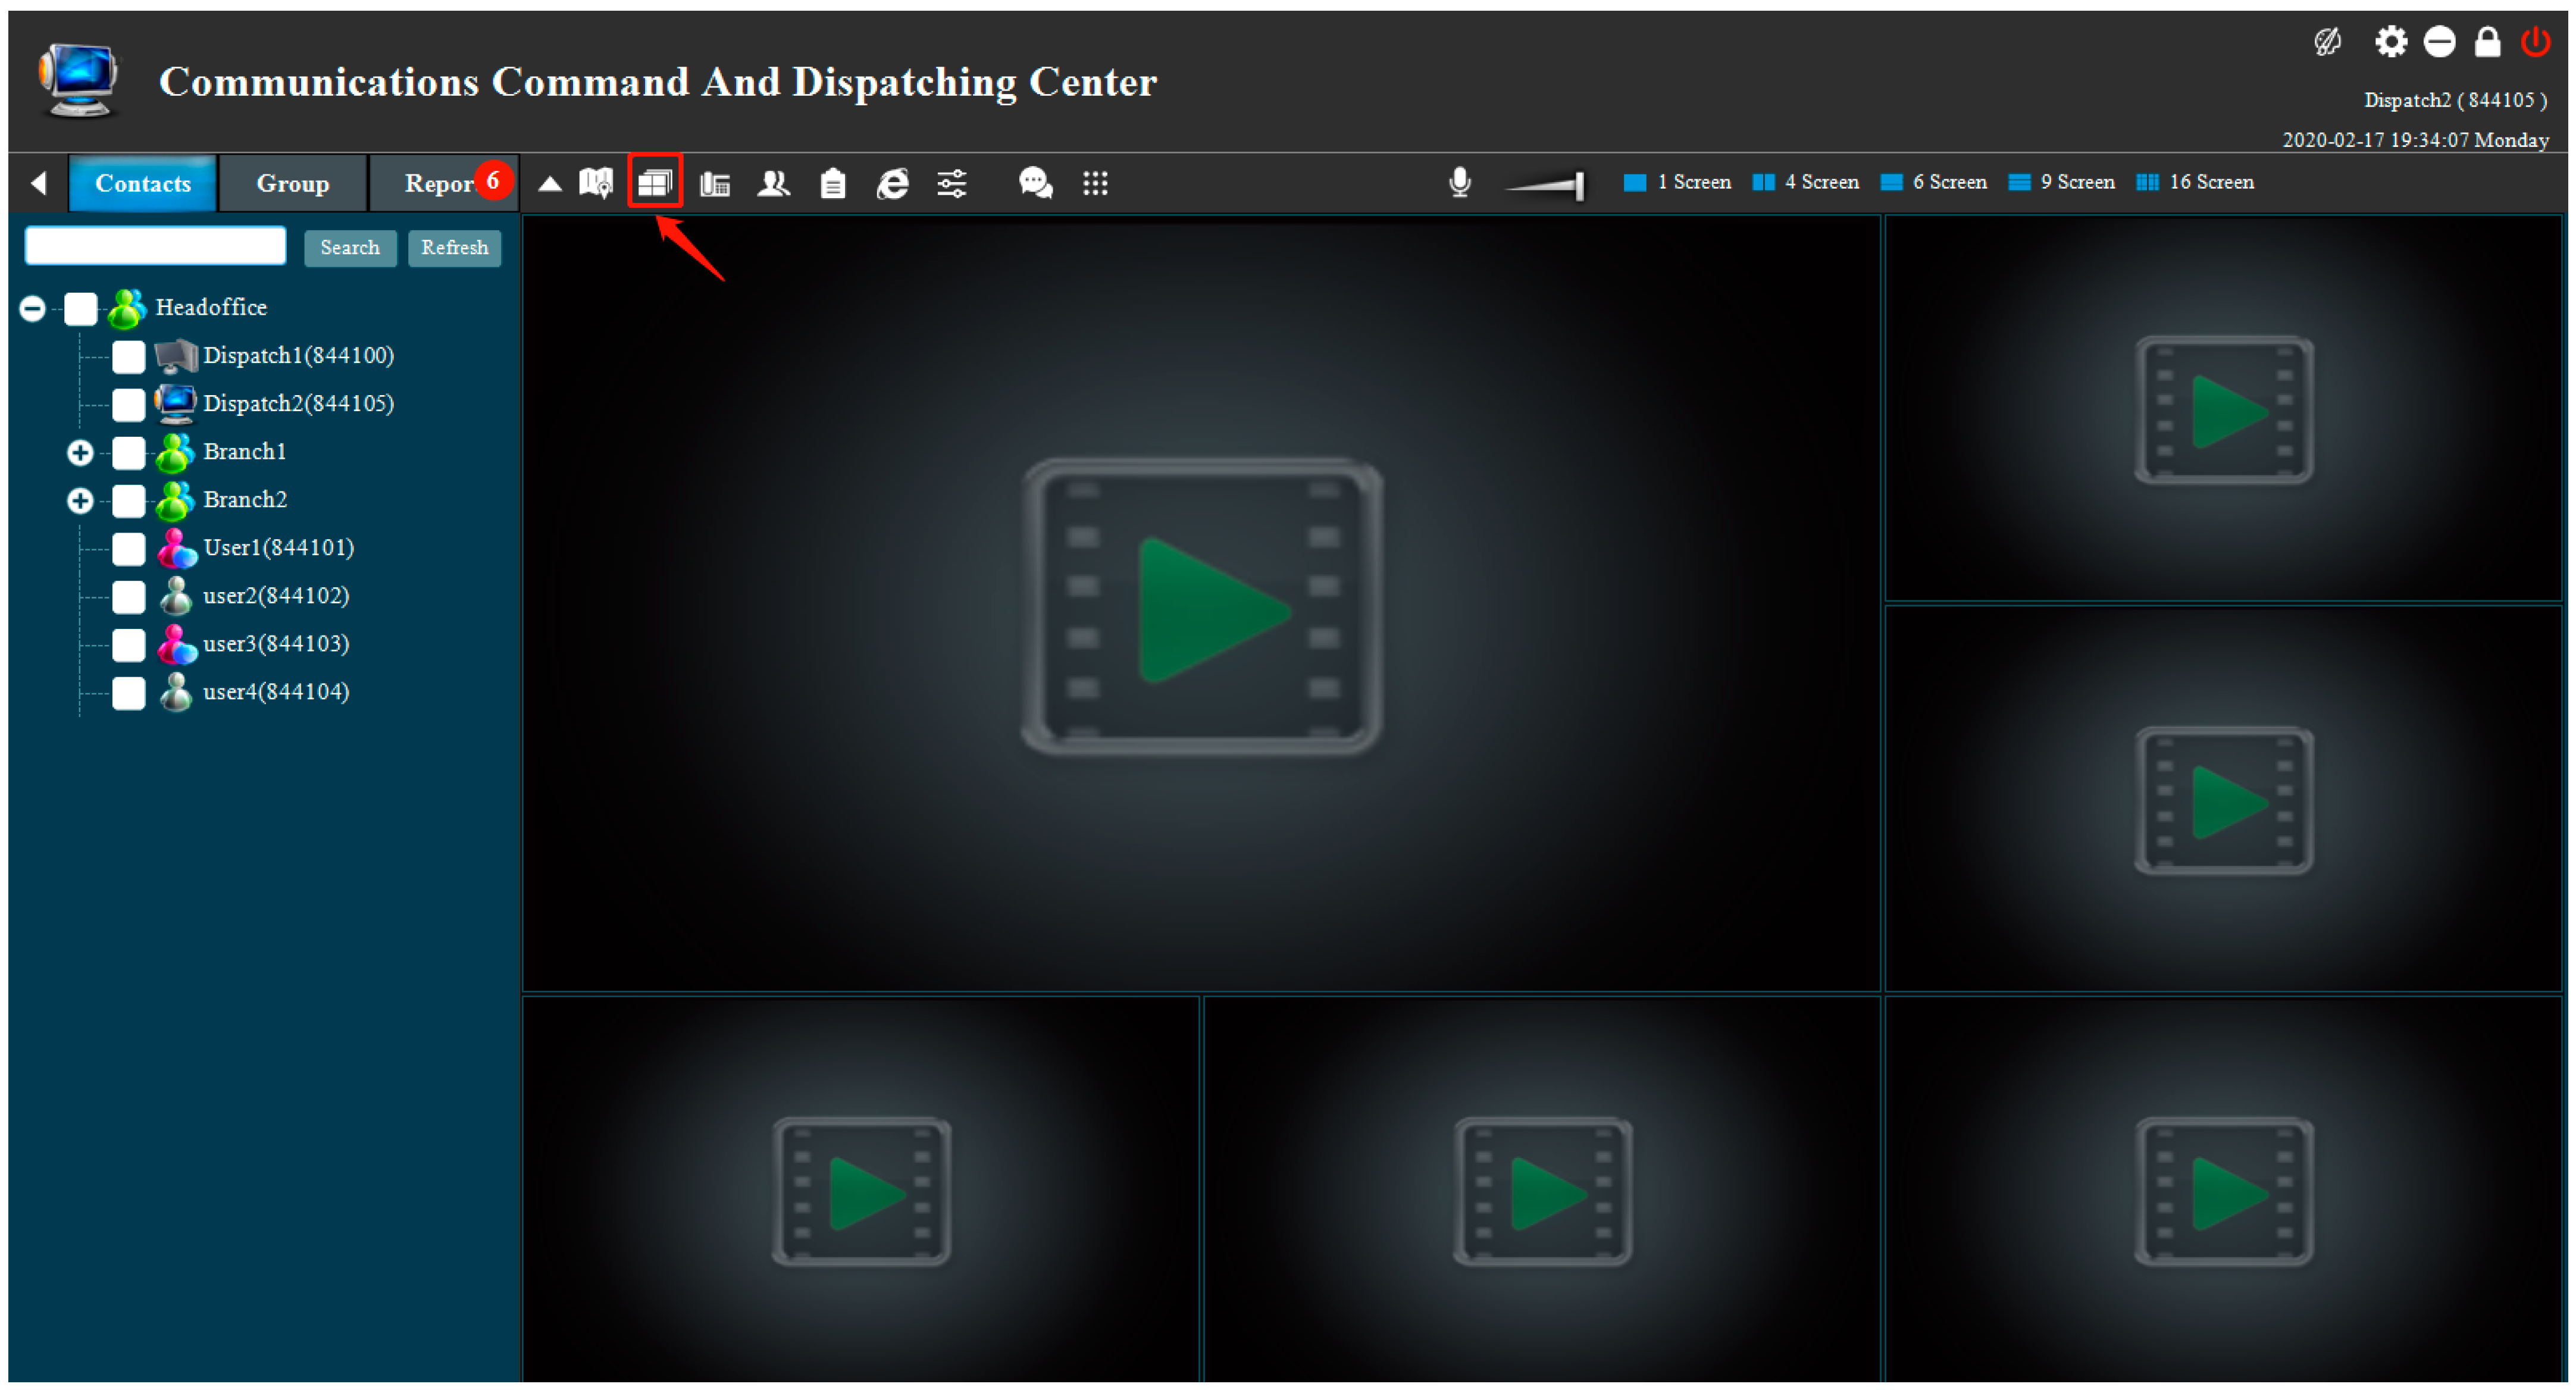Check the user4(844104) checkbox
Screen dimensions: 2576x1390
128,692
